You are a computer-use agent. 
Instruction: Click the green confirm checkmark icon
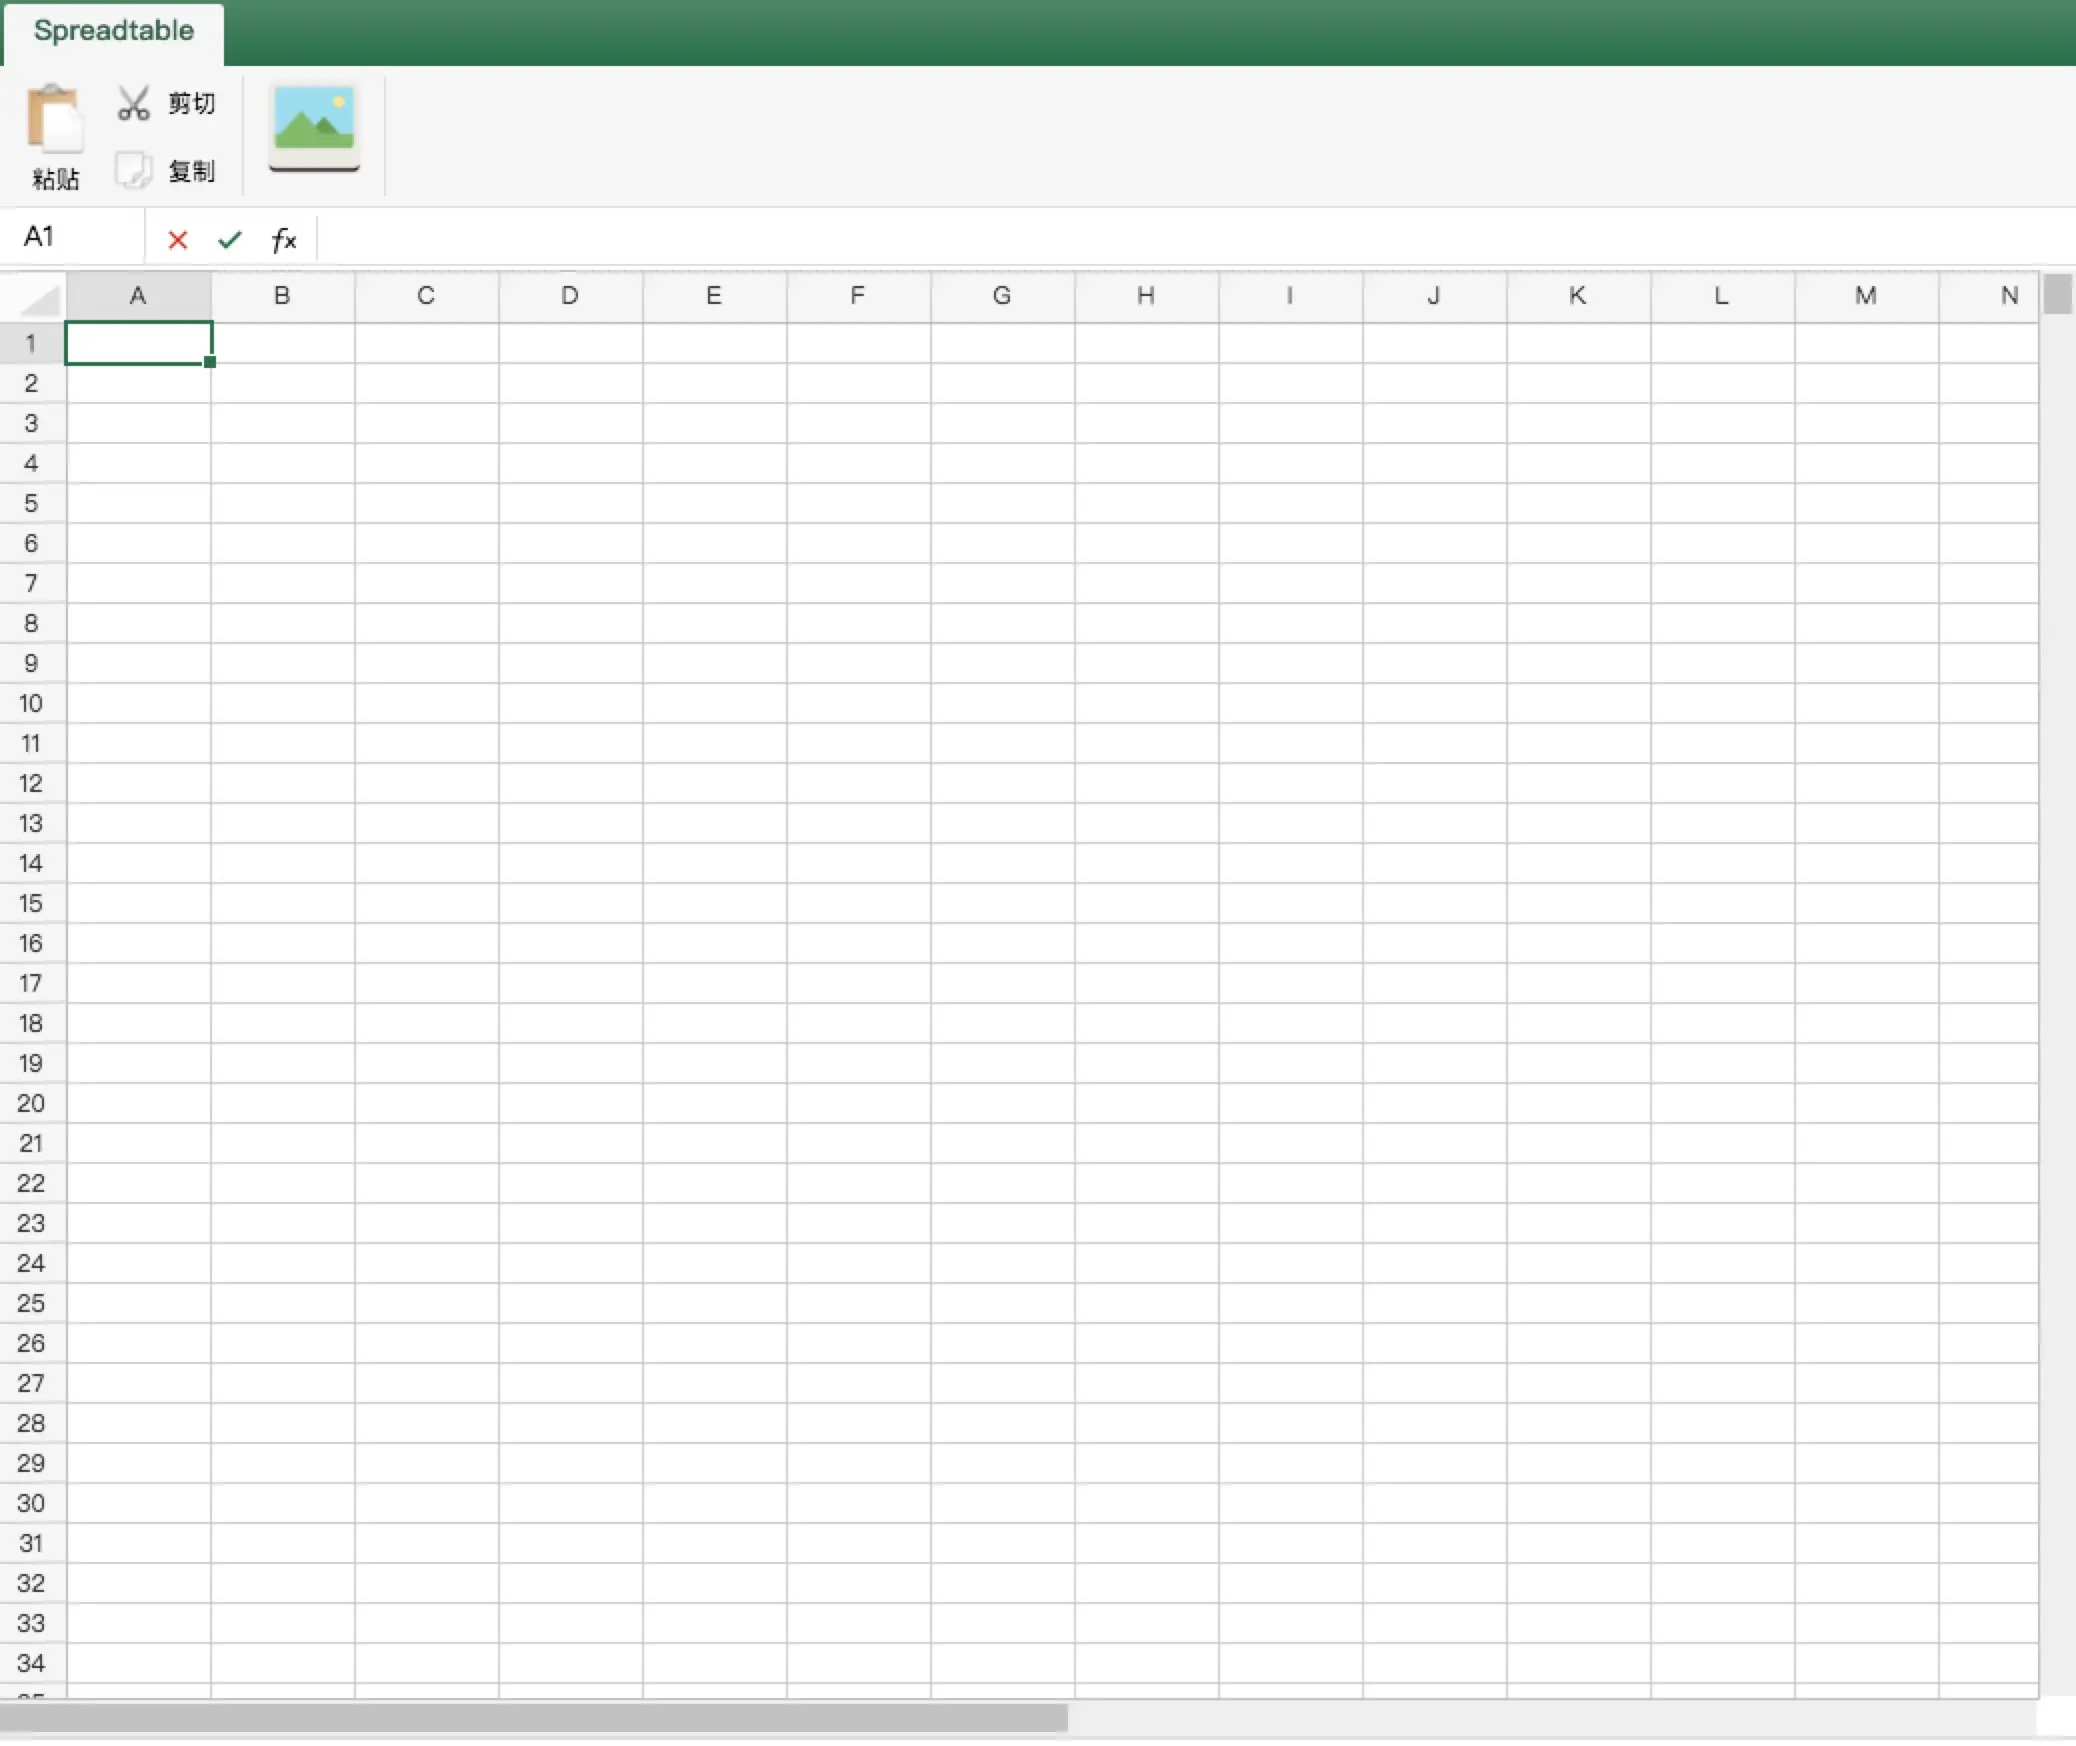tap(230, 240)
